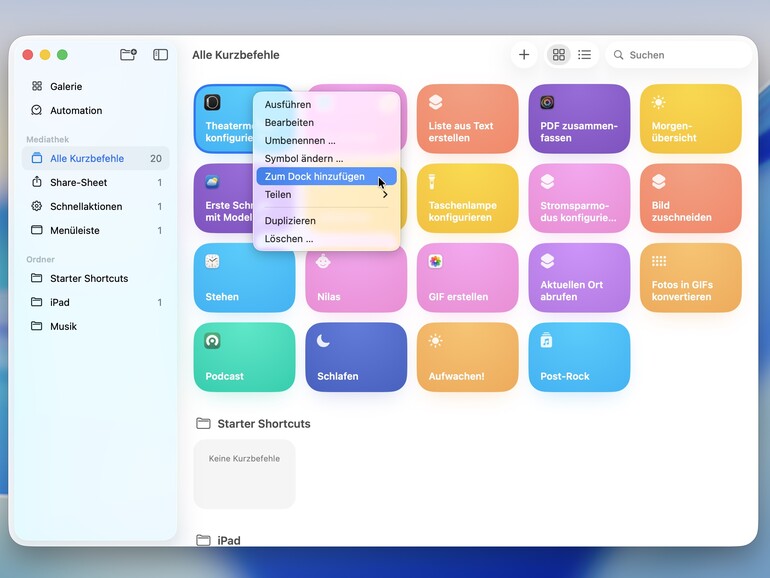The width and height of the screenshot is (770, 578).
Task: Select Schnellaktionen in sidebar
Action: pos(96,207)
